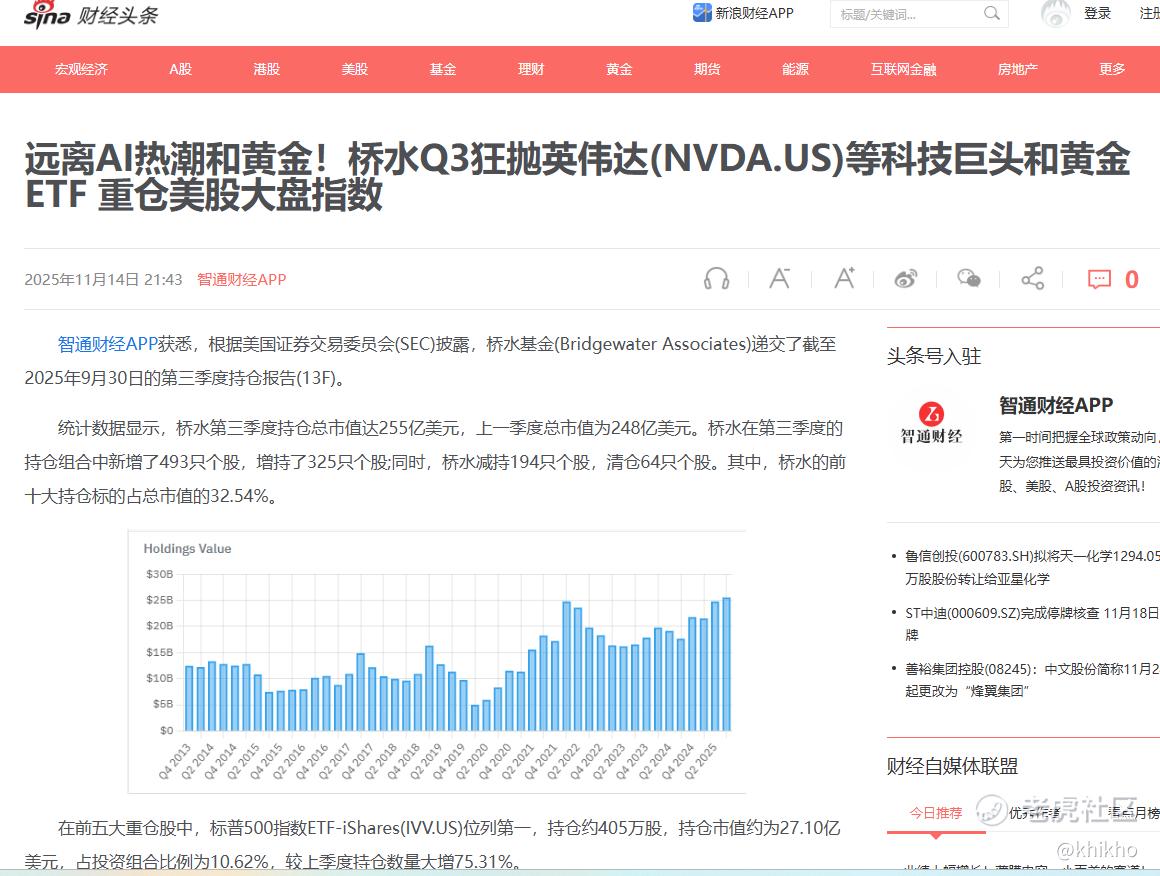The width and height of the screenshot is (1160, 876).
Task: Open the 智通财经APP sidebar heading
Action: click(x=1056, y=405)
